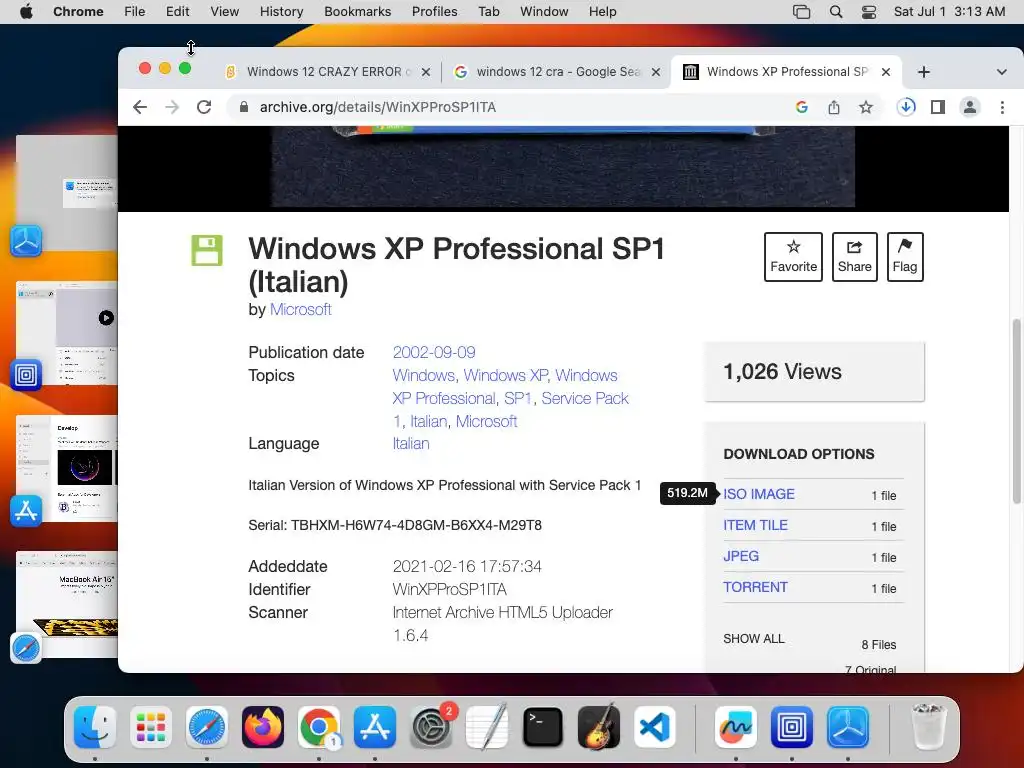Screen dimensions: 1024x768
Task: Open the ITEM TILE download option
Action: tap(756, 525)
